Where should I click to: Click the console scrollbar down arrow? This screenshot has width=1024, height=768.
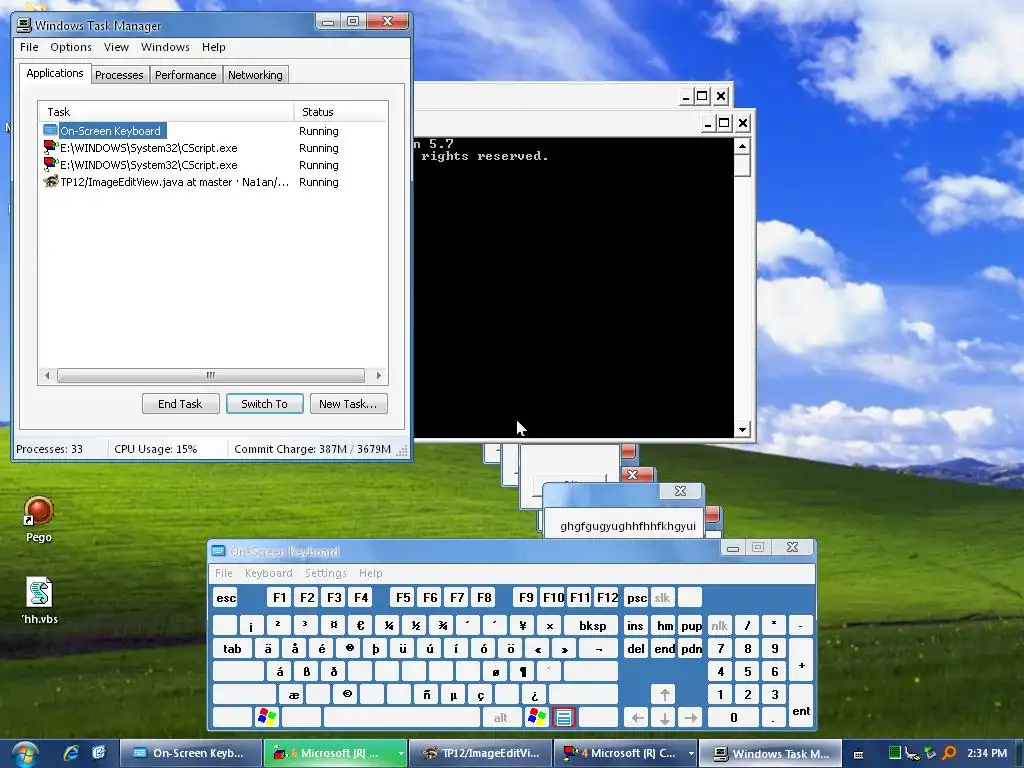point(742,429)
